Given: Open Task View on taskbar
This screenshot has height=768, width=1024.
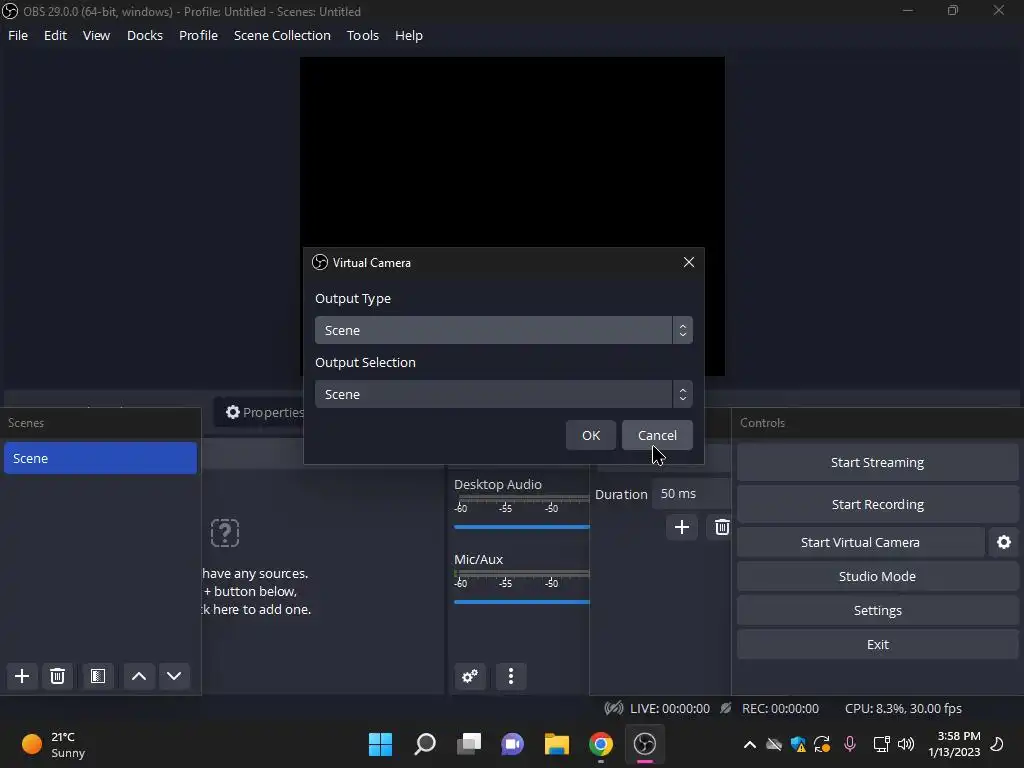Looking at the screenshot, I should point(468,744).
